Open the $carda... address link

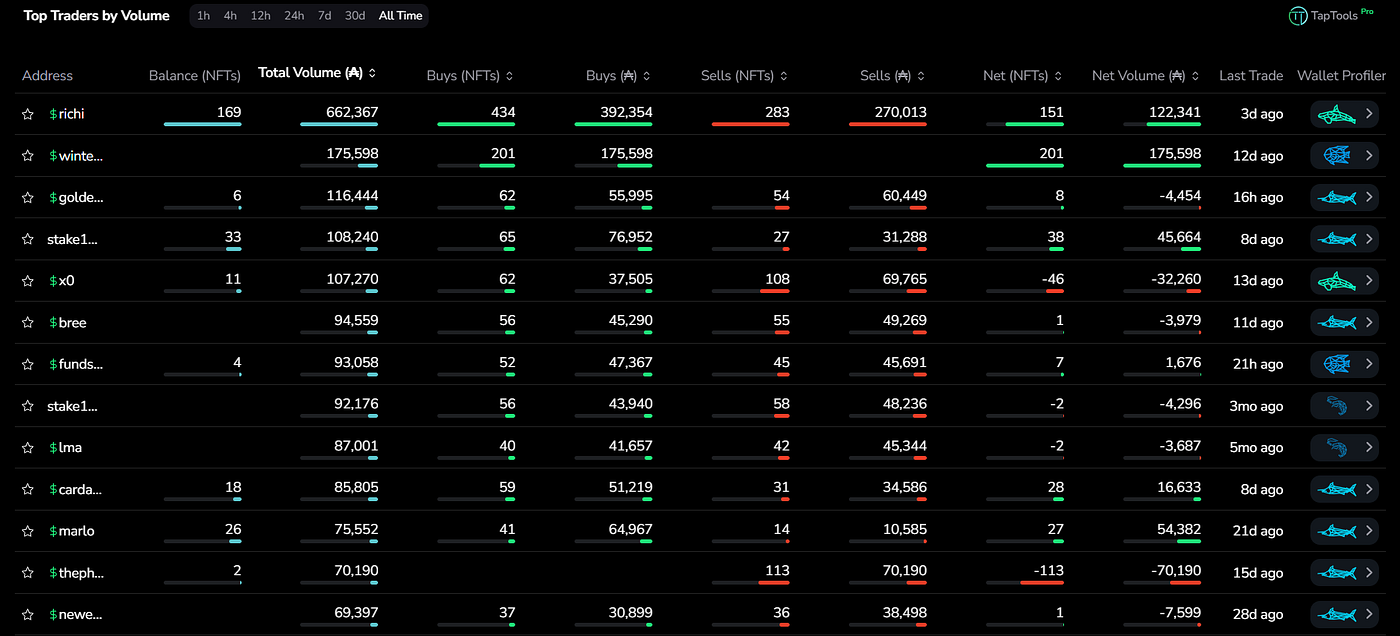(76, 490)
